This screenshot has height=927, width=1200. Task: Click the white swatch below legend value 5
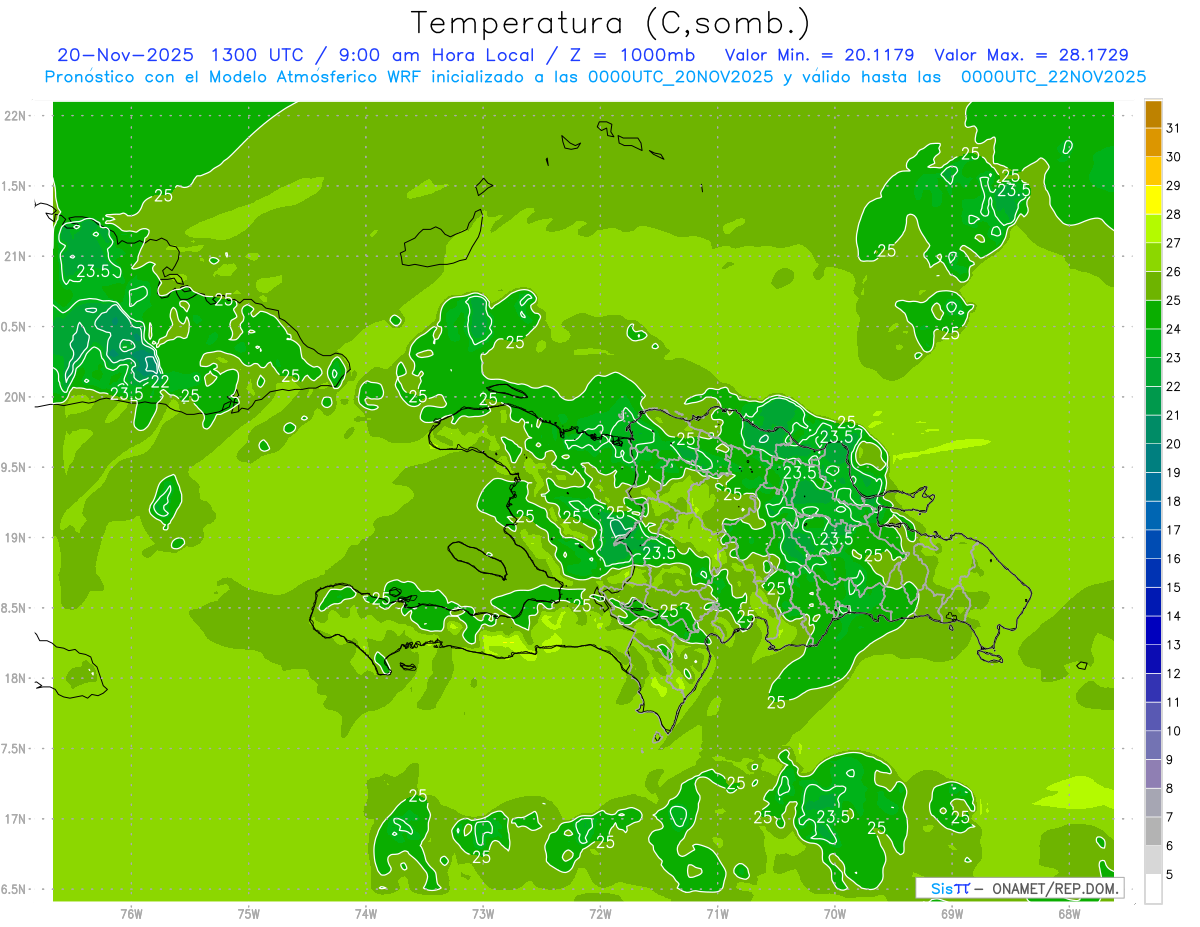(x=1153, y=889)
